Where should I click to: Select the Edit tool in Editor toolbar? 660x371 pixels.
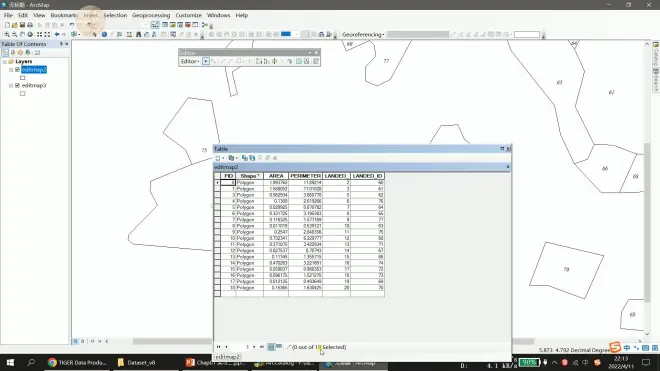click(x=205, y=61)
